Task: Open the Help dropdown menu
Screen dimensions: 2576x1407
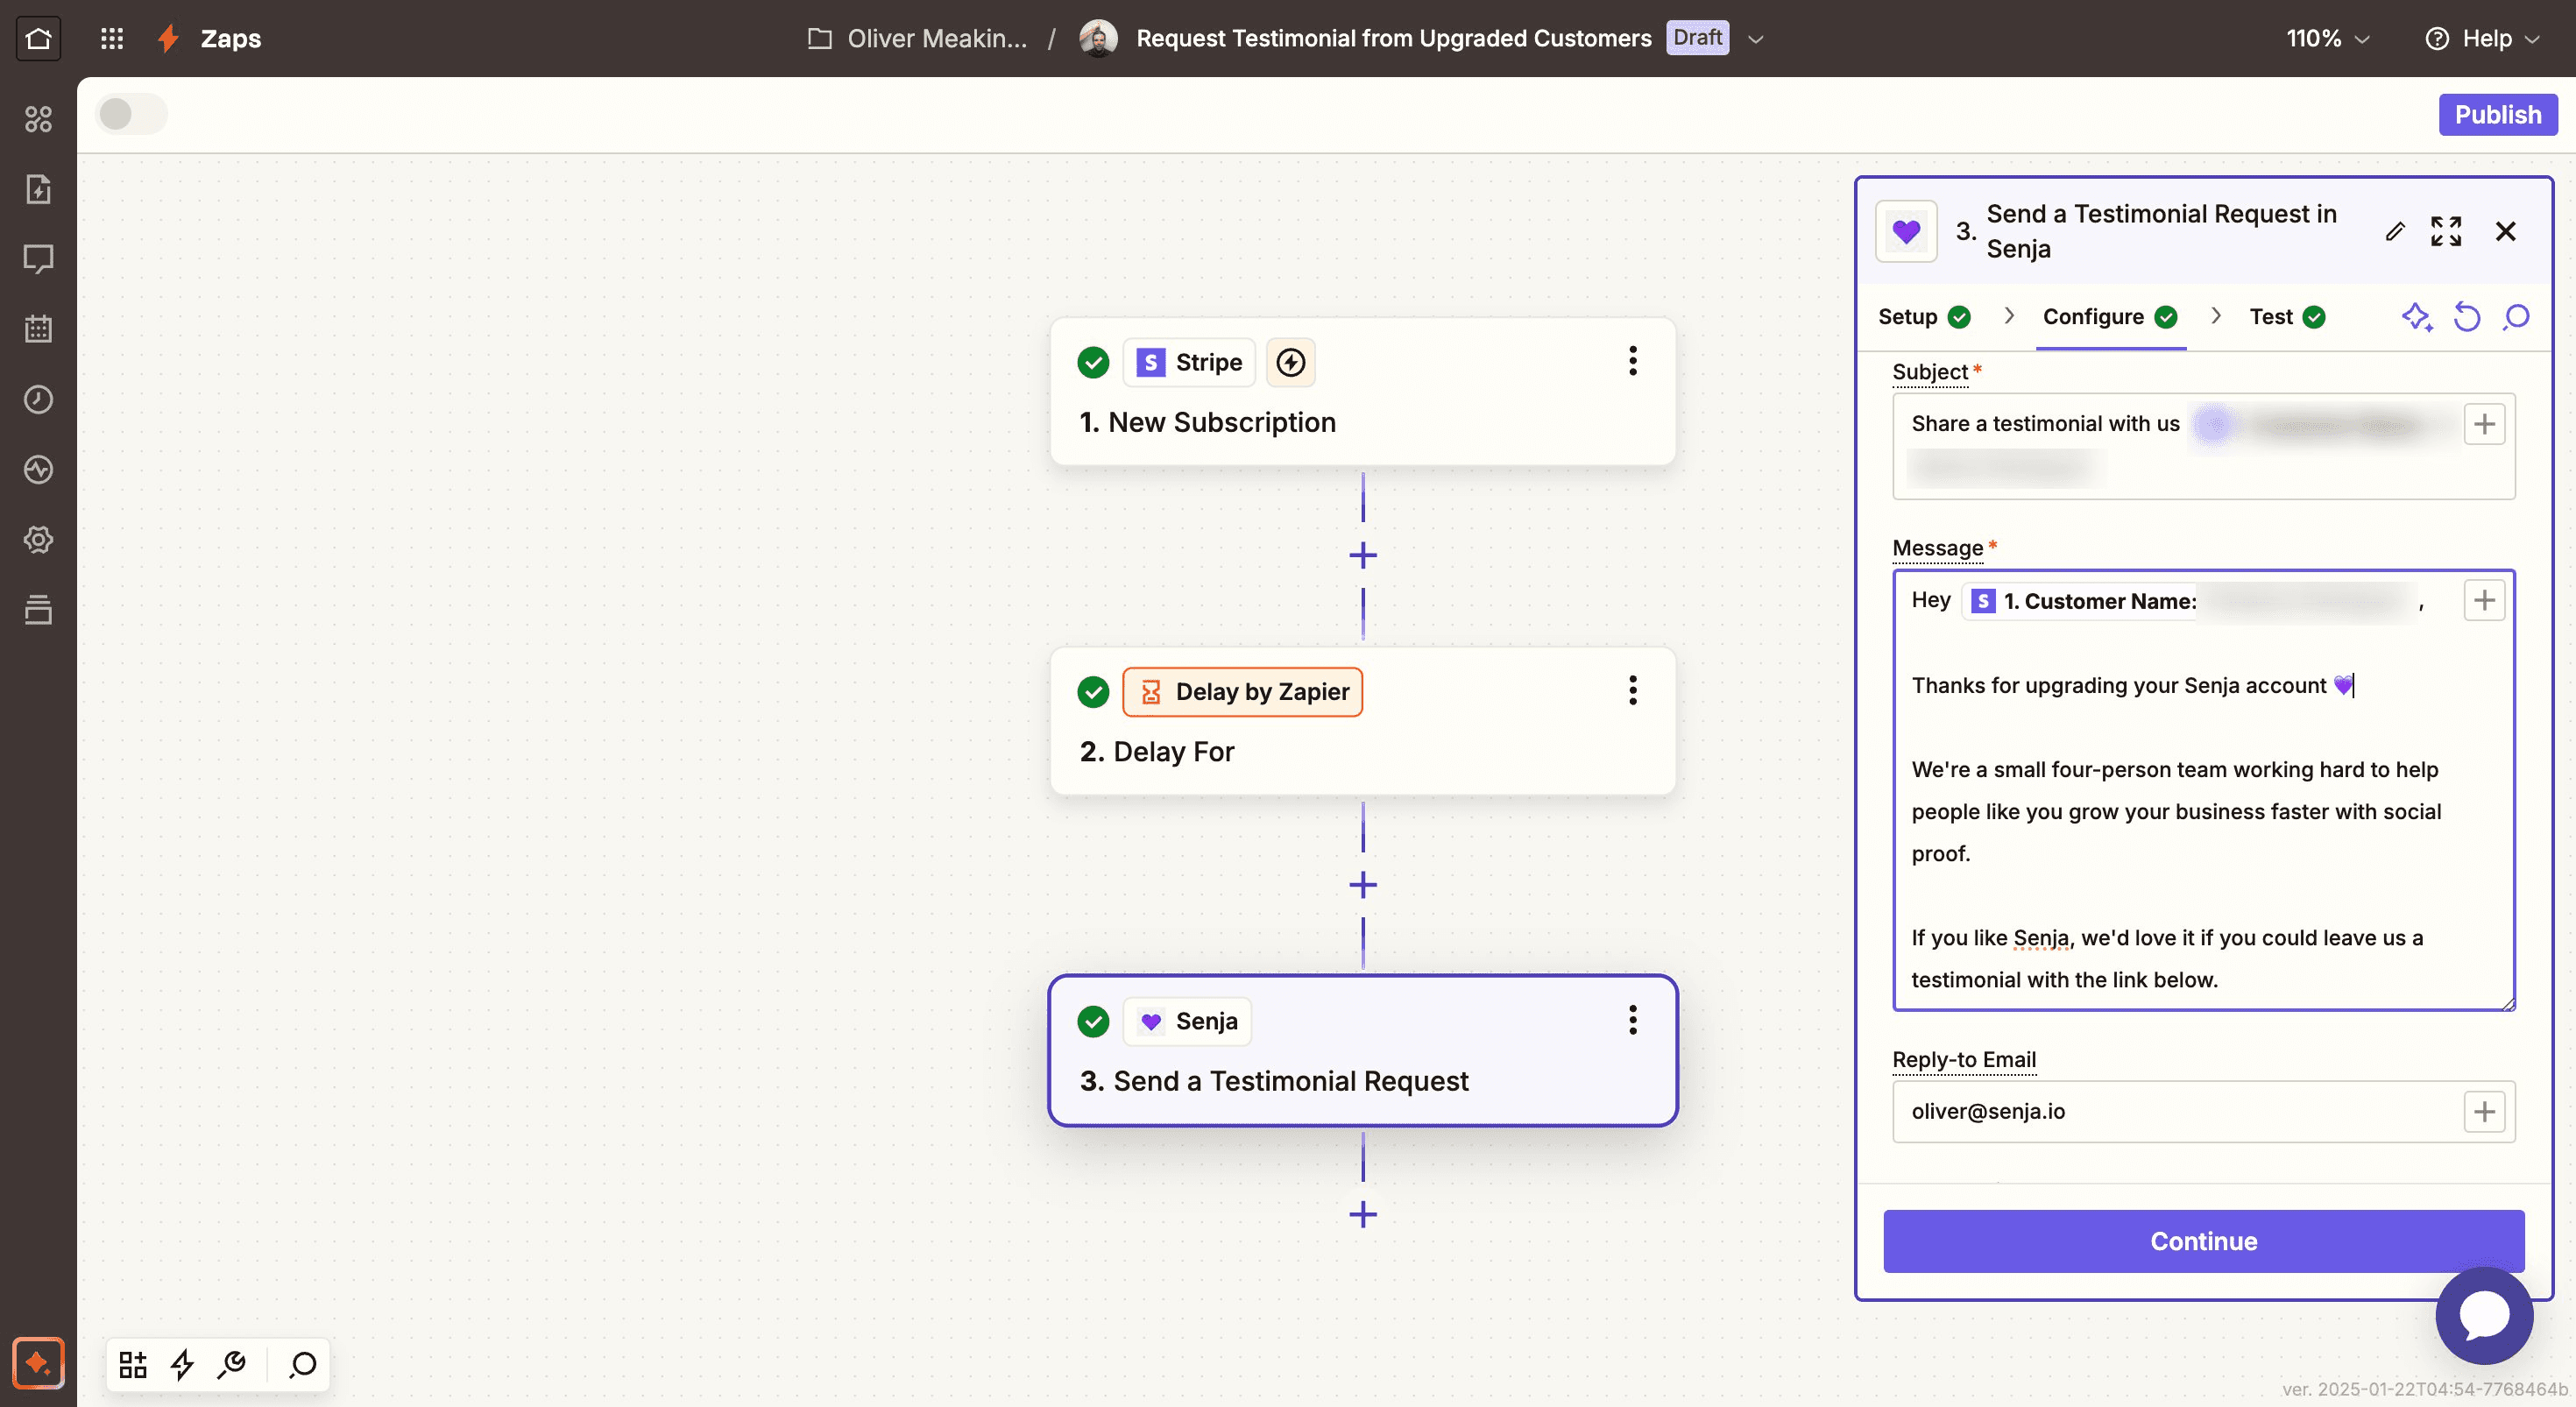Action: pyautogui.click(x=2482, y=39)
